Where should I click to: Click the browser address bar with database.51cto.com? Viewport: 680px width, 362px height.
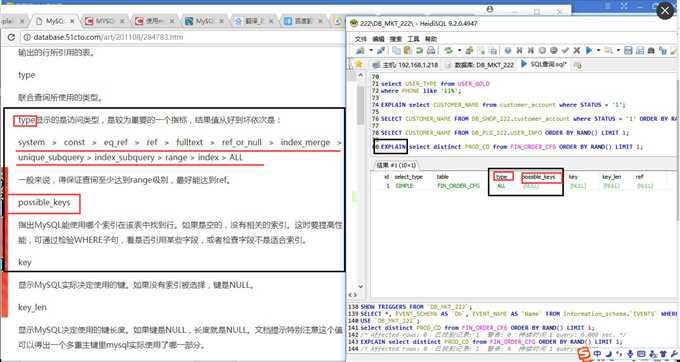(182, 37)
